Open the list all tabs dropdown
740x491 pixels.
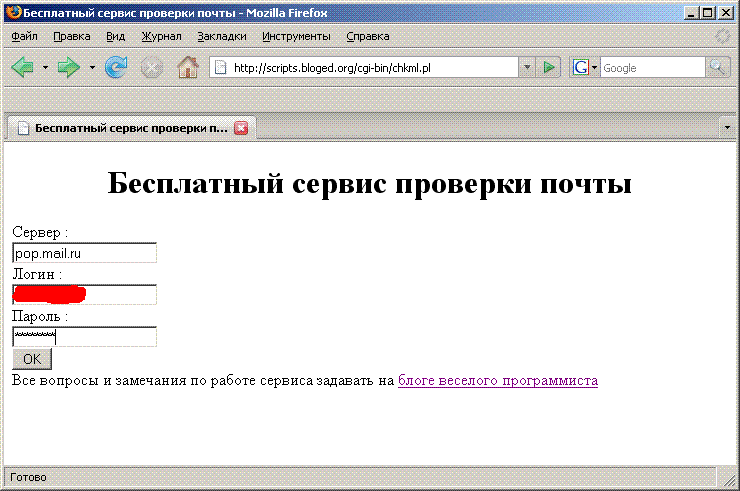point(727,128)
